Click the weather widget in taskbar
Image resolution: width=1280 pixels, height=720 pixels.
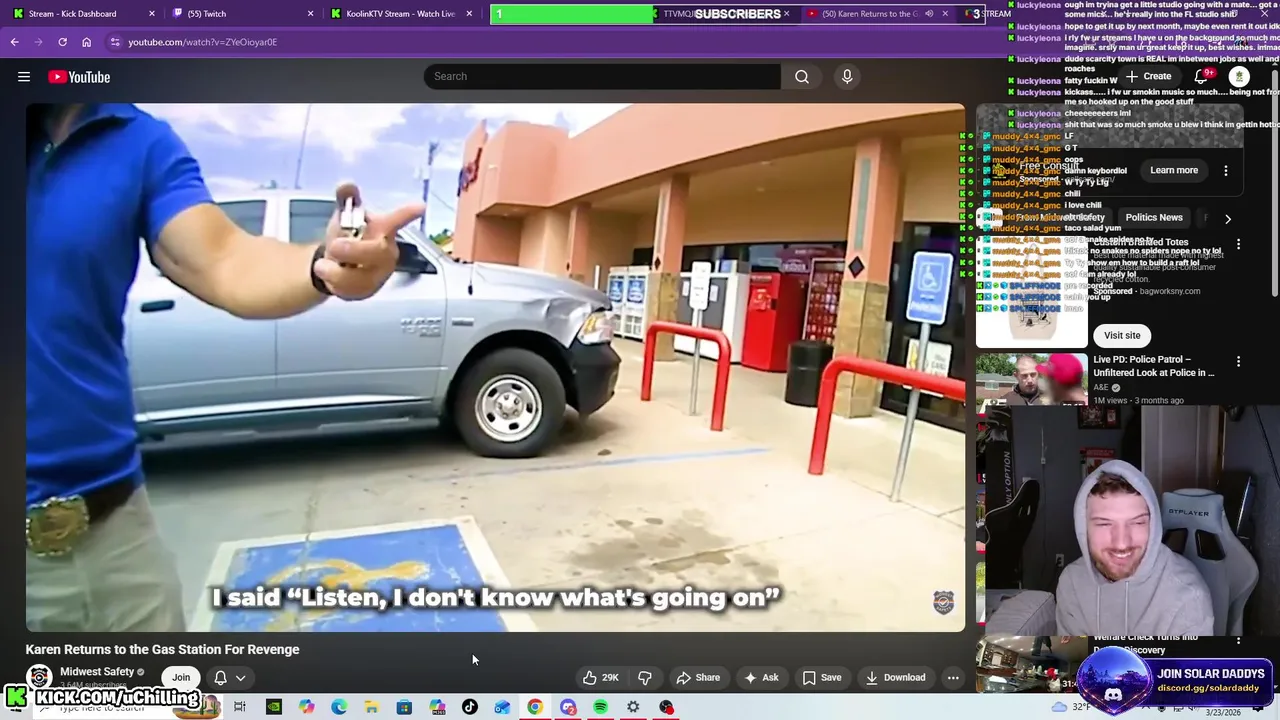pos(1072,707)
